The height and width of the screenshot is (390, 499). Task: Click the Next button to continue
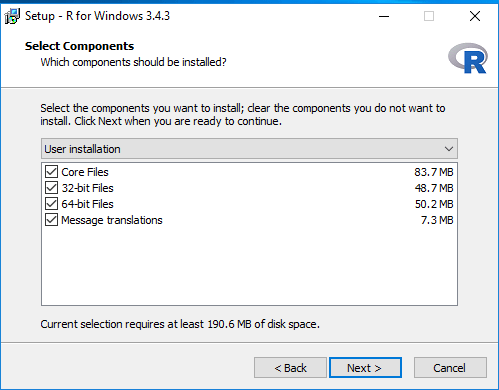tap(365, 368)
